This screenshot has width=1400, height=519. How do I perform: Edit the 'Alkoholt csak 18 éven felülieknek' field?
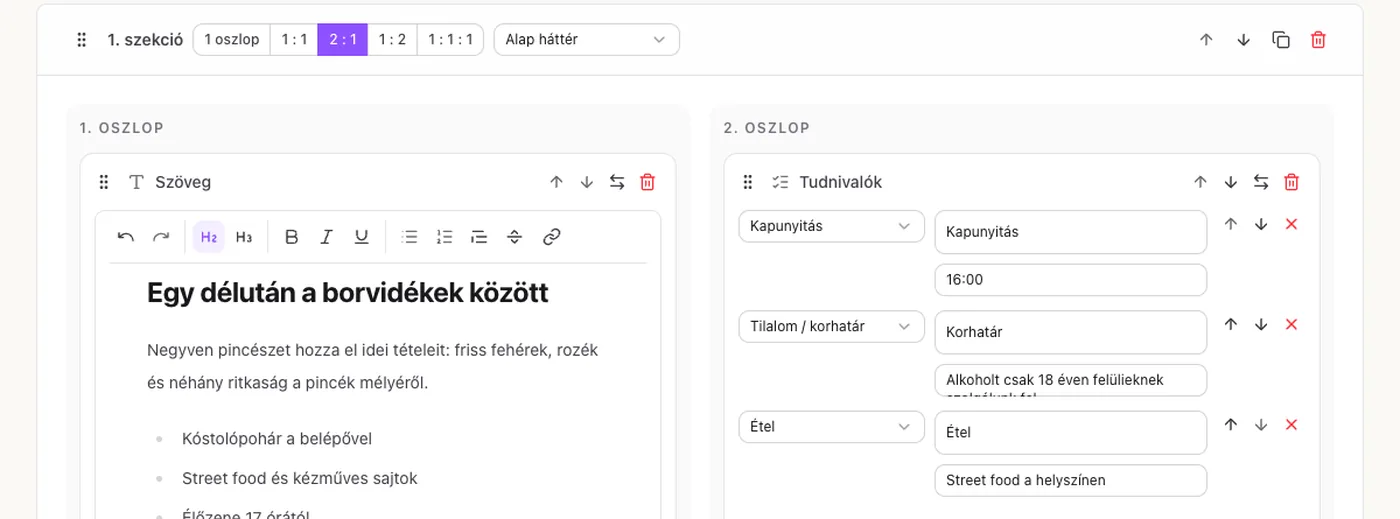1071,380
